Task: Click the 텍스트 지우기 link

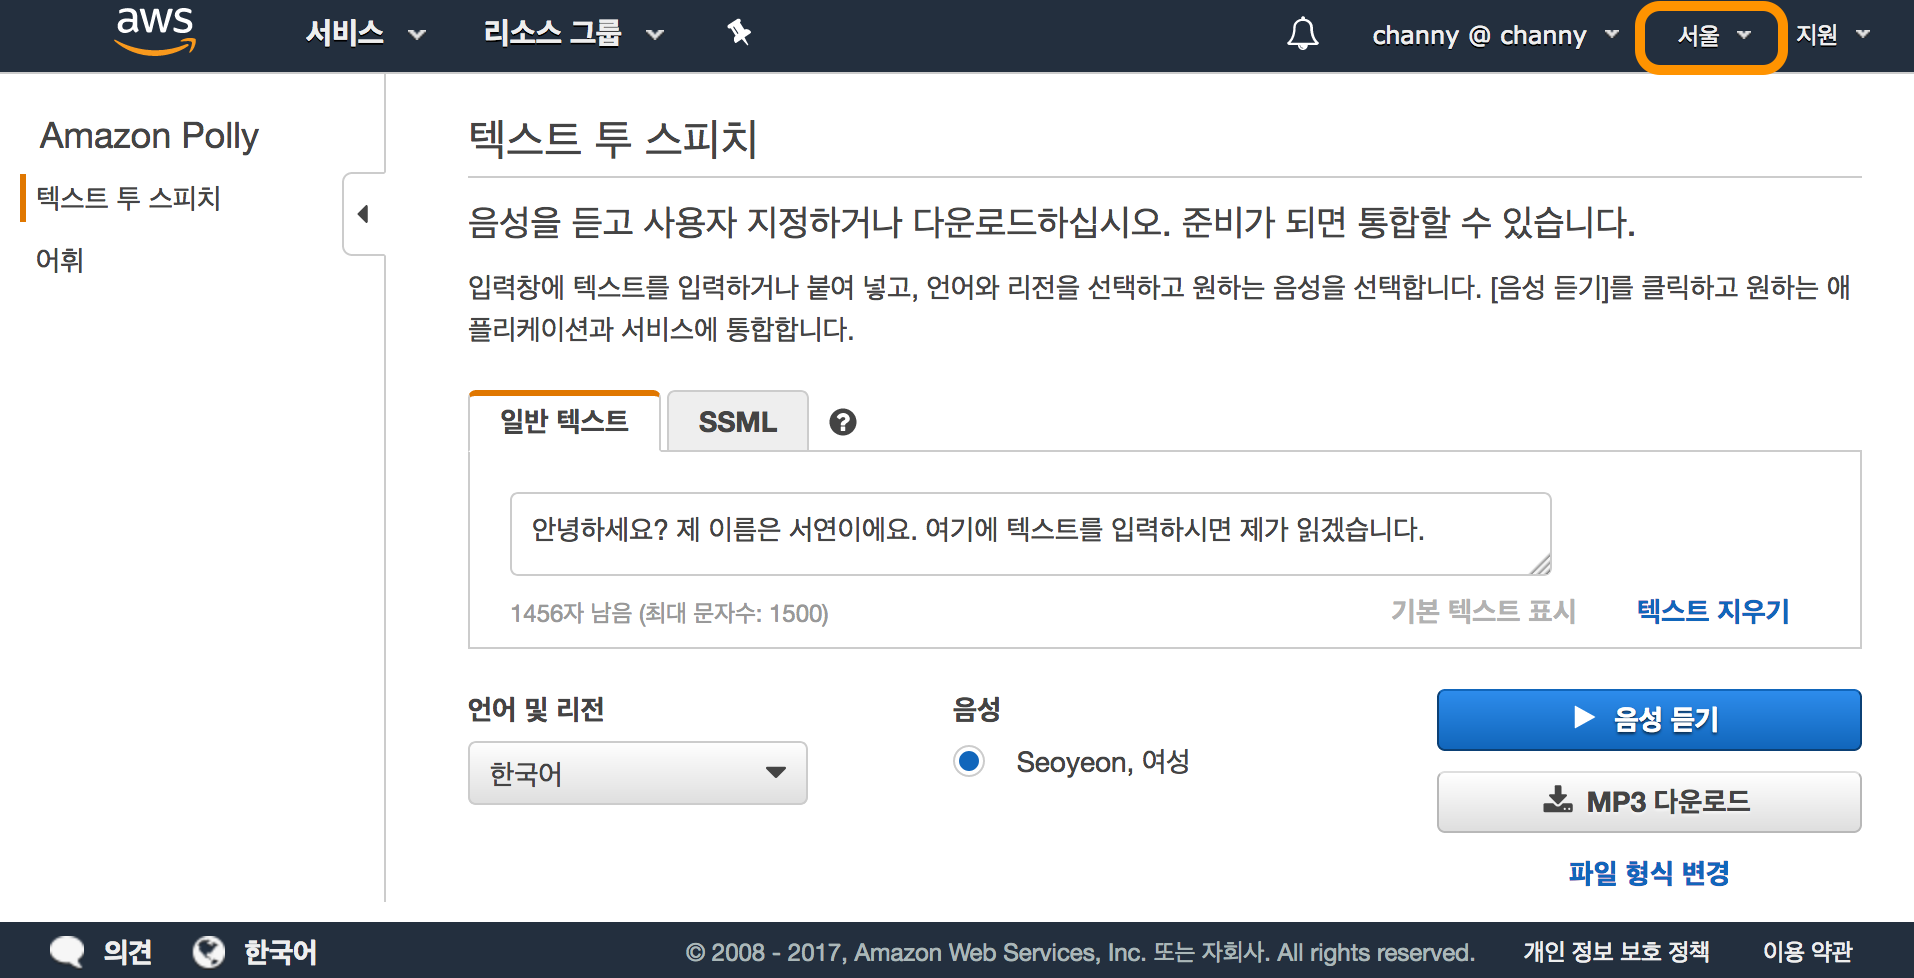Action: (1713, 611)
